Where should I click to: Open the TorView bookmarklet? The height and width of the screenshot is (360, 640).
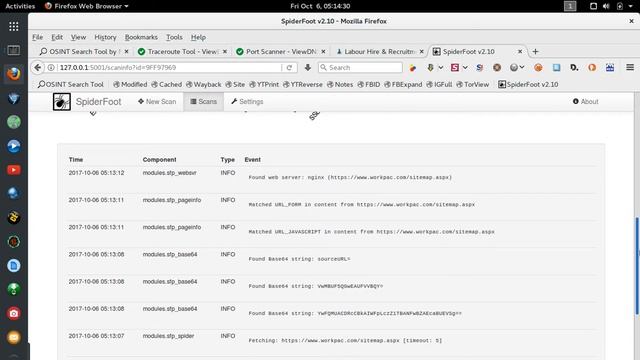click(472, 84)
